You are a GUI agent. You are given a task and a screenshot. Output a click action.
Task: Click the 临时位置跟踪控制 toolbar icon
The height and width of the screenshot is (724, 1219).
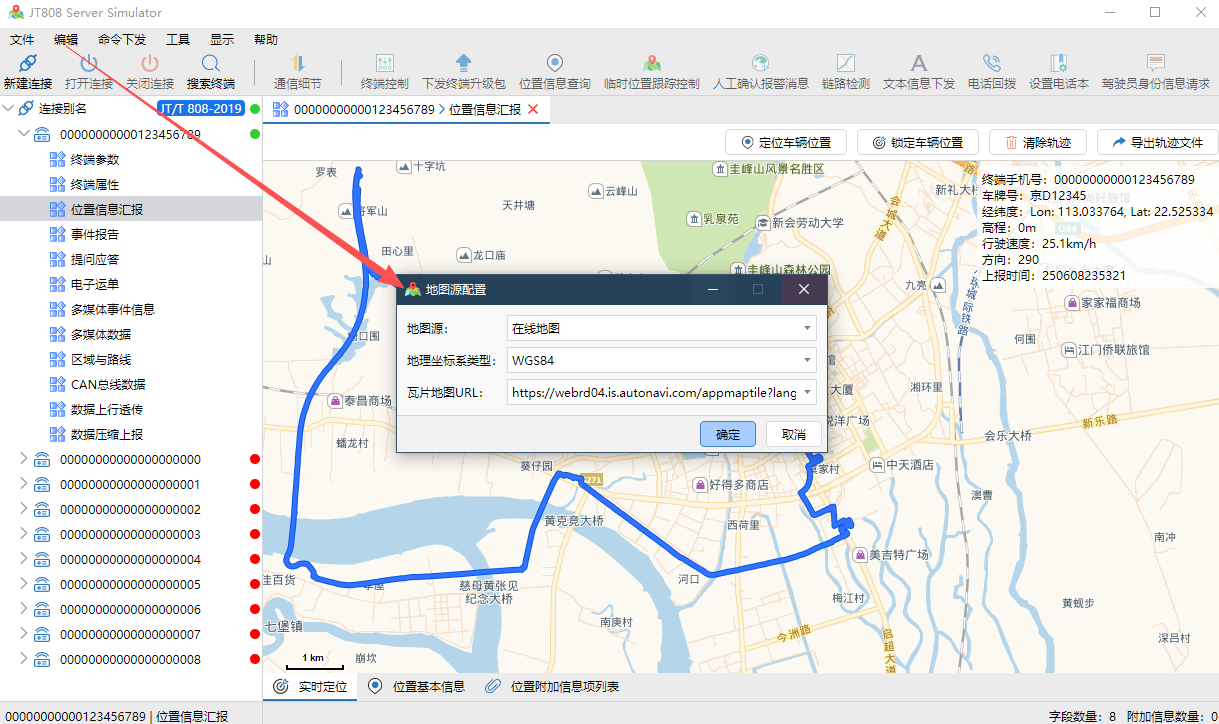pyautogui.click(x=652, y=64)
